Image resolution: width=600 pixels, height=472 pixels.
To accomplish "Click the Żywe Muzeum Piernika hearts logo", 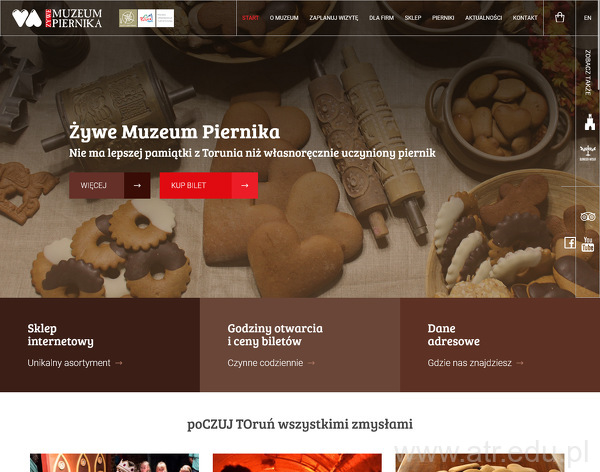I will coord(26,18).
